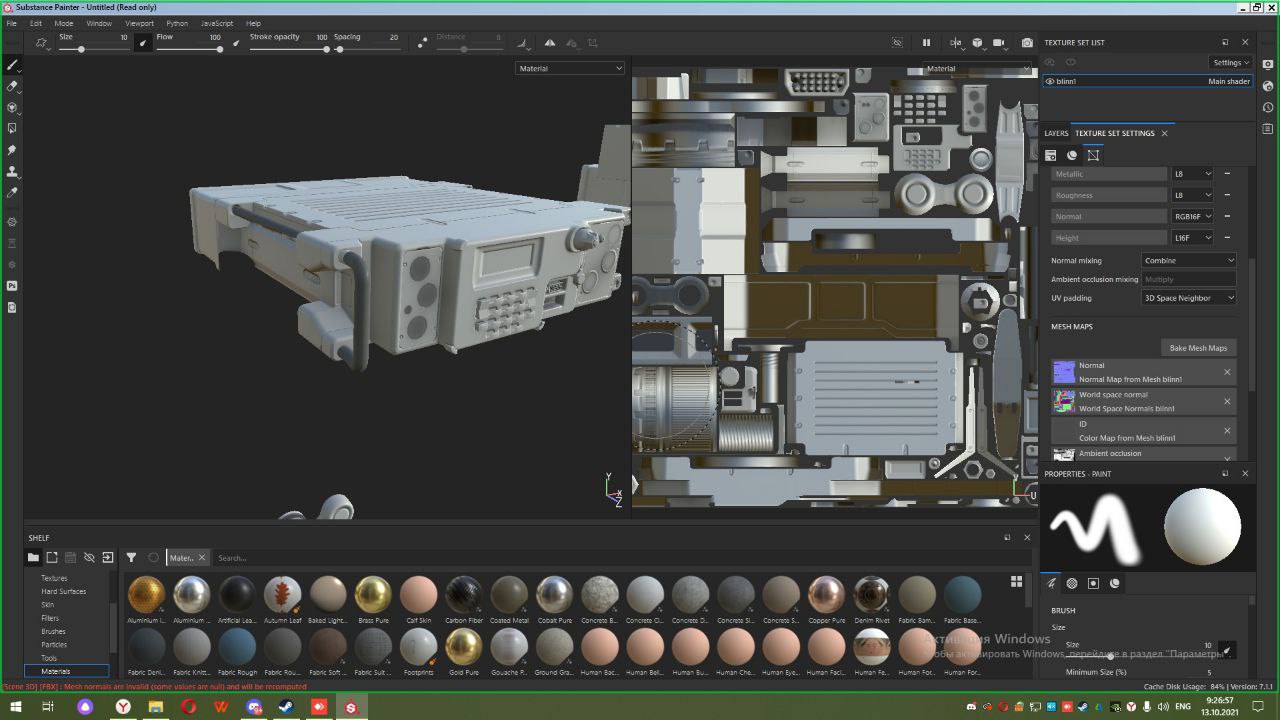Open the Normal RGB16F format dropdown

1192,216
